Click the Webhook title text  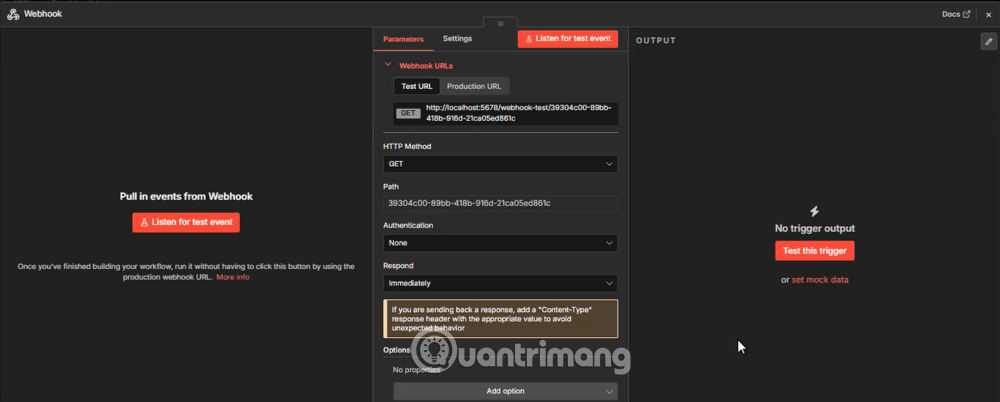(x=43, y=13)
